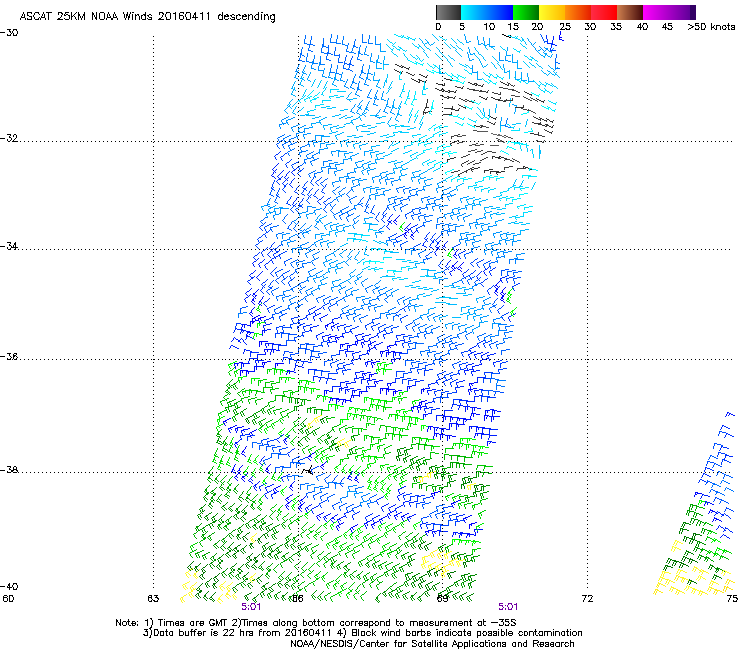This screenshot has width=740, height=650.
Task: Click the '25' label under the color scale
Action: [565, 27]
